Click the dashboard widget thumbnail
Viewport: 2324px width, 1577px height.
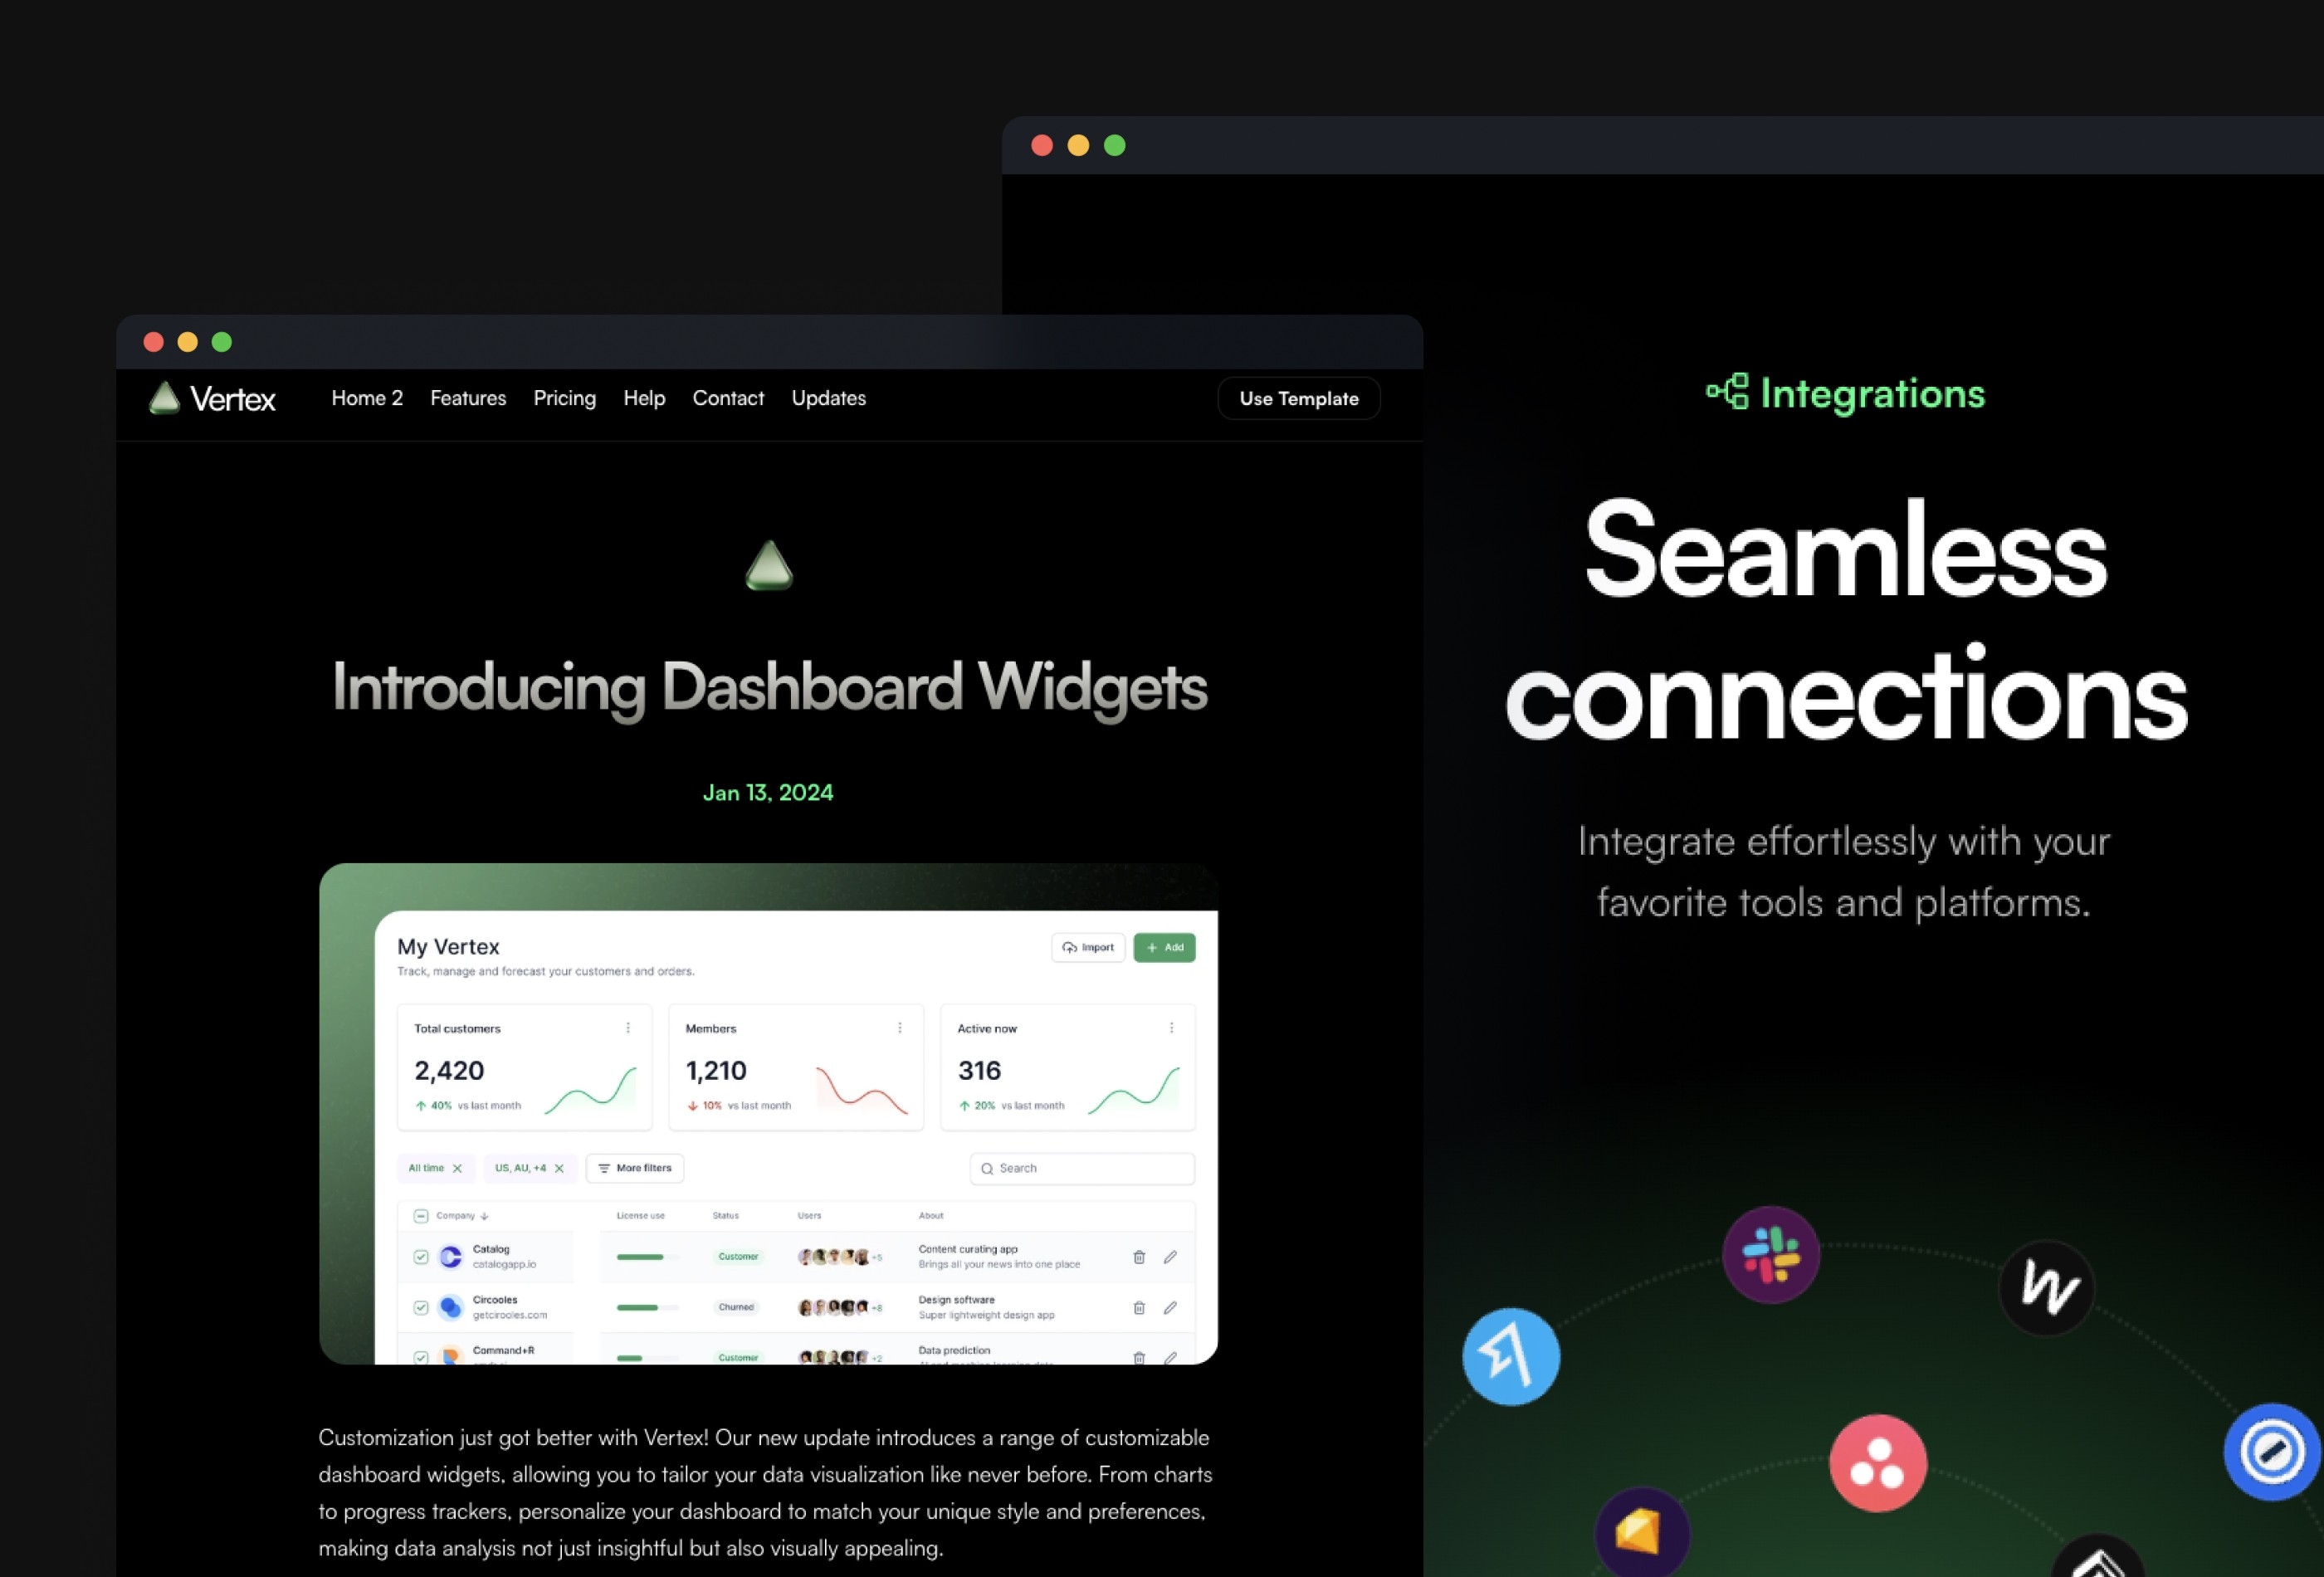click(x=769, y=1109)
